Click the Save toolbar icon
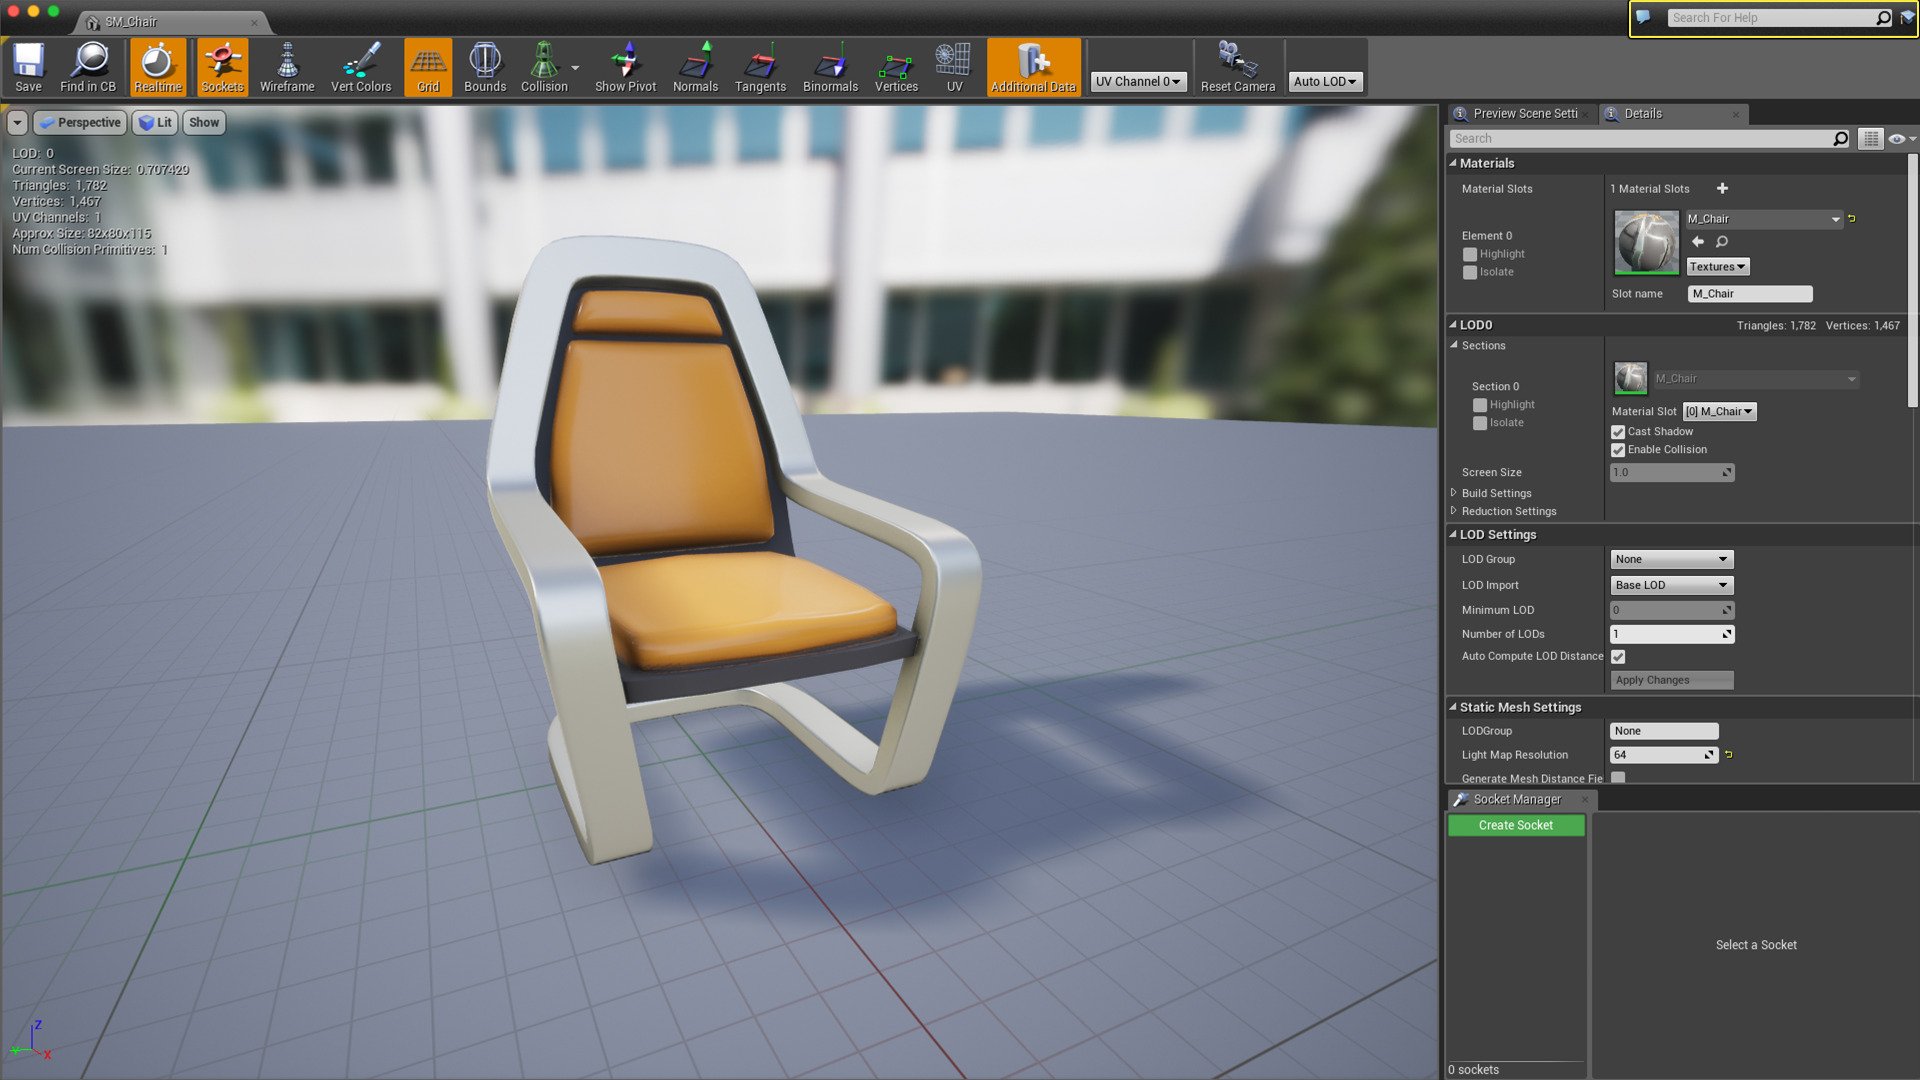This screenshot has height=1080, width=1920. (x=28, y=67)
